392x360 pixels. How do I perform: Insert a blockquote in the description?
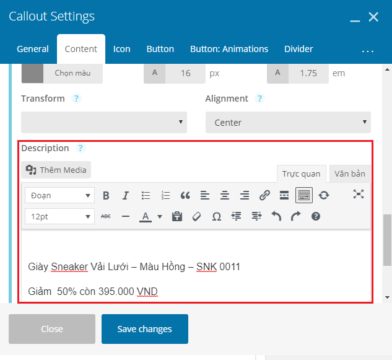185,195
